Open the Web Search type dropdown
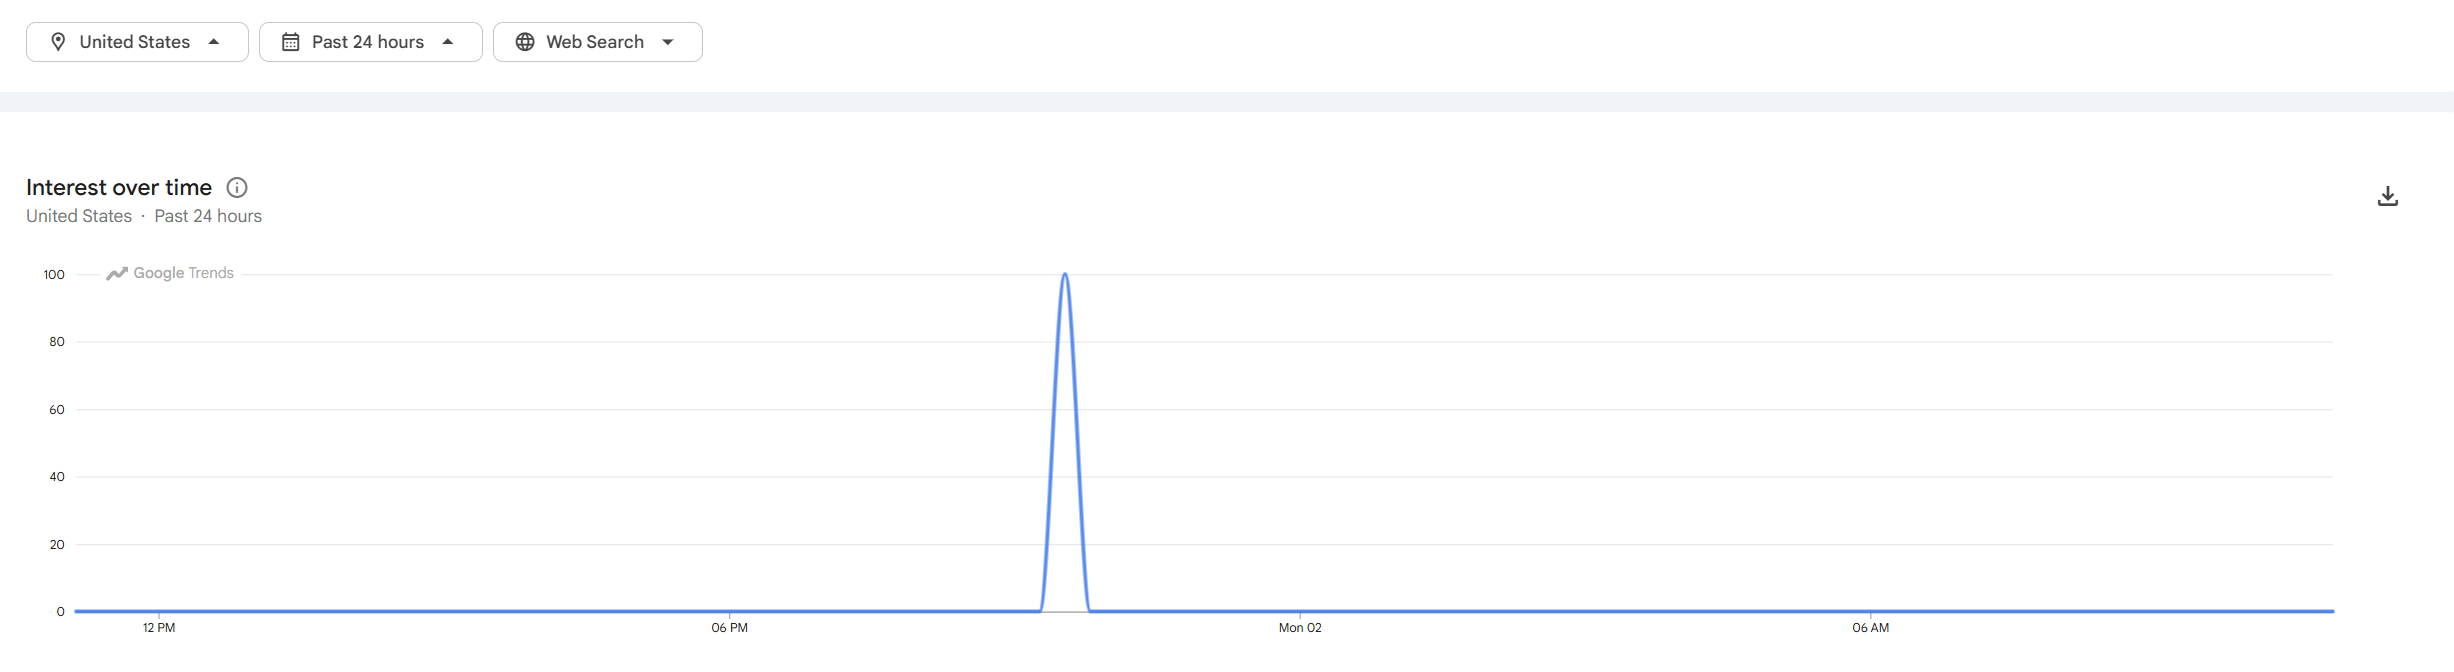Viewport: 2454px width, 672px height. (597, 42)
